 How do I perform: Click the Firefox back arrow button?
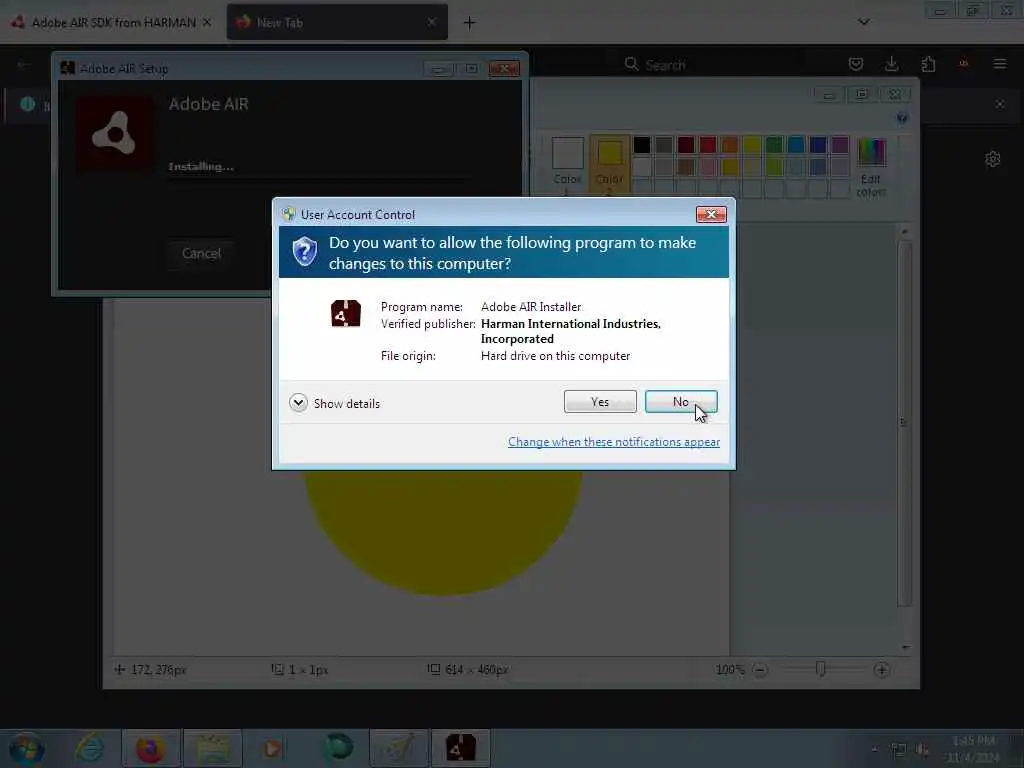[x=23, y=65]
